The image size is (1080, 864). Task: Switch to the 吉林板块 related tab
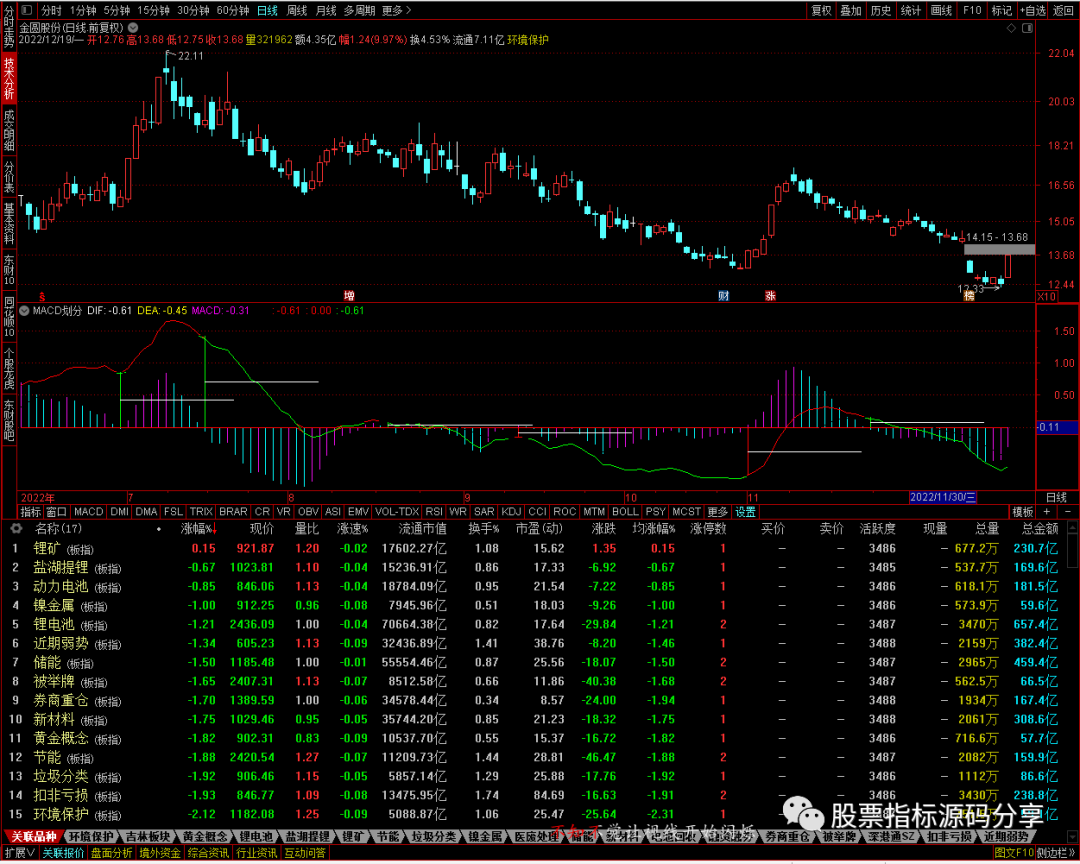click(147, 837)
